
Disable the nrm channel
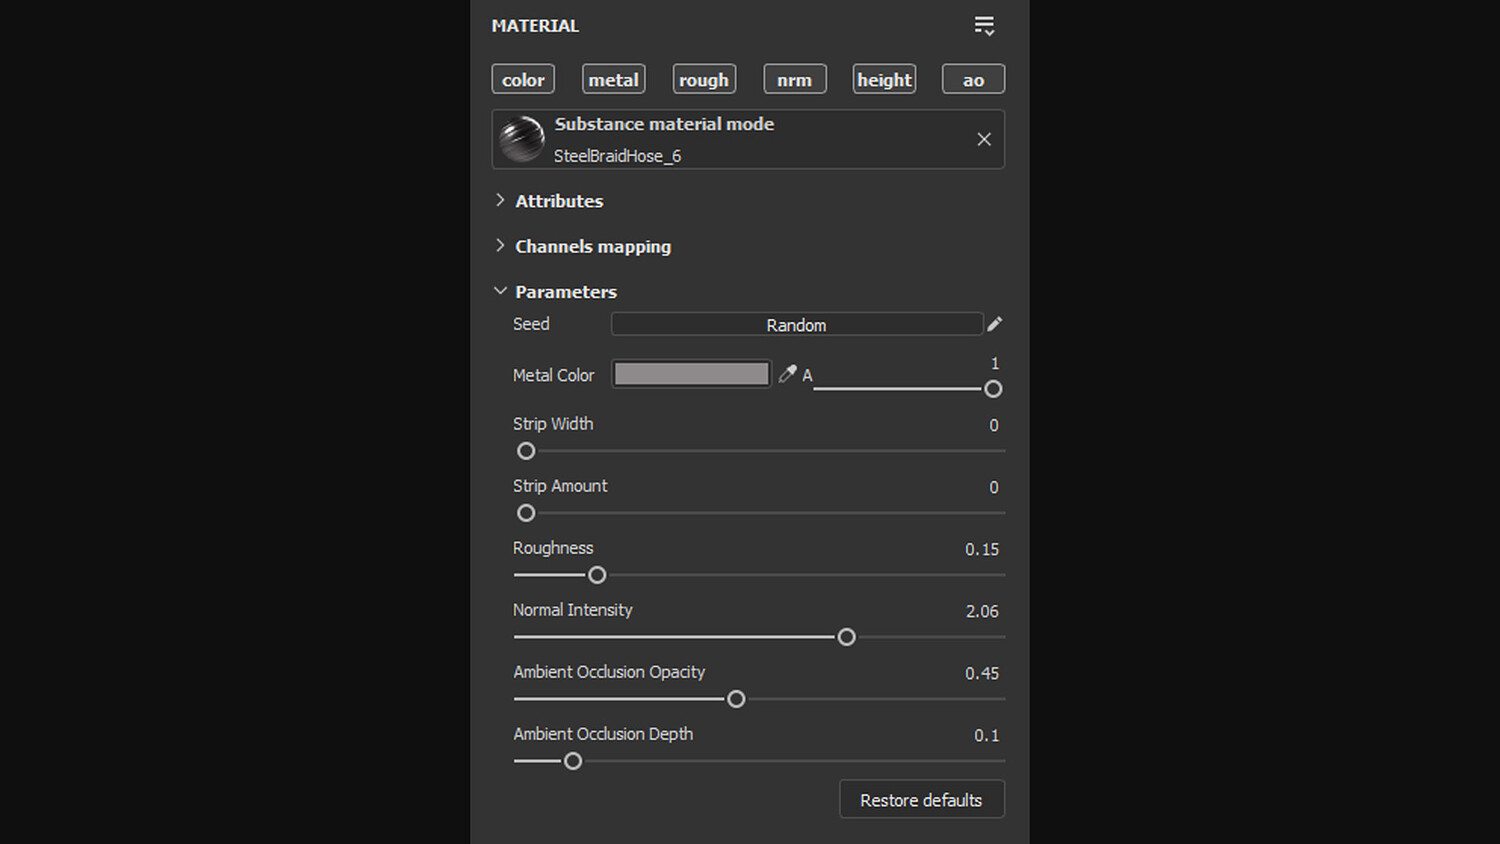point(794,80)
